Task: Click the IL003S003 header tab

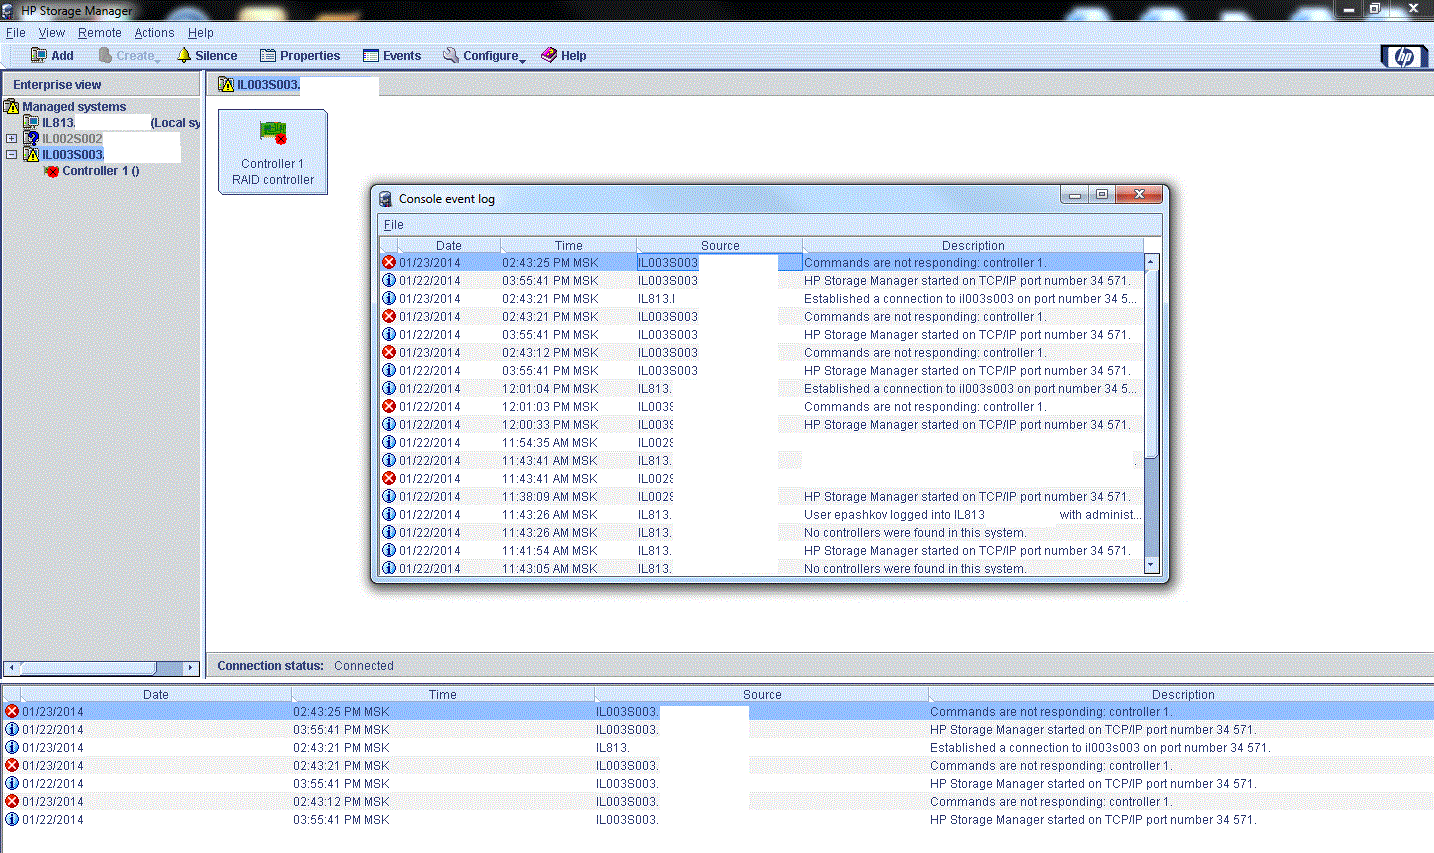Action: tap(258, 85)
